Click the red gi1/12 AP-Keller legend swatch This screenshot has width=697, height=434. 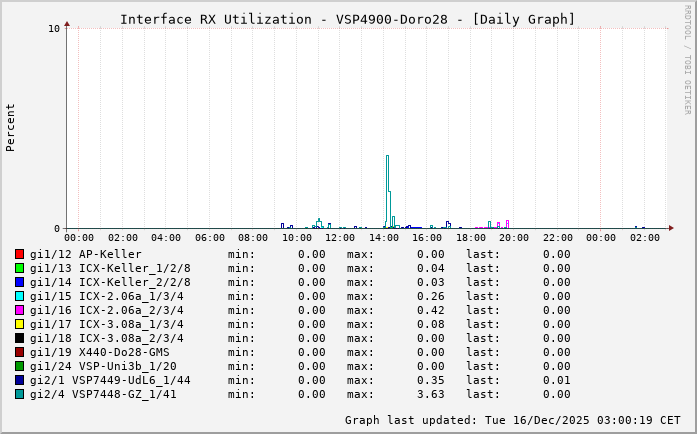19,254
